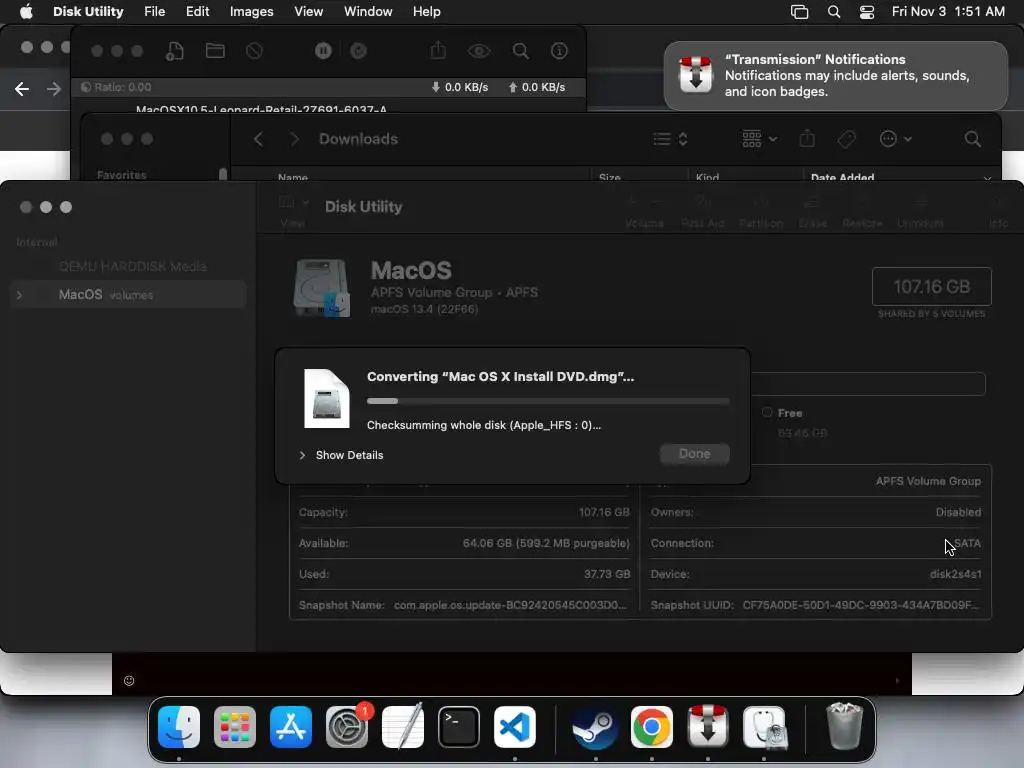Go back in Finder Downloads window

pyautogui.click(x=259, y=139)
